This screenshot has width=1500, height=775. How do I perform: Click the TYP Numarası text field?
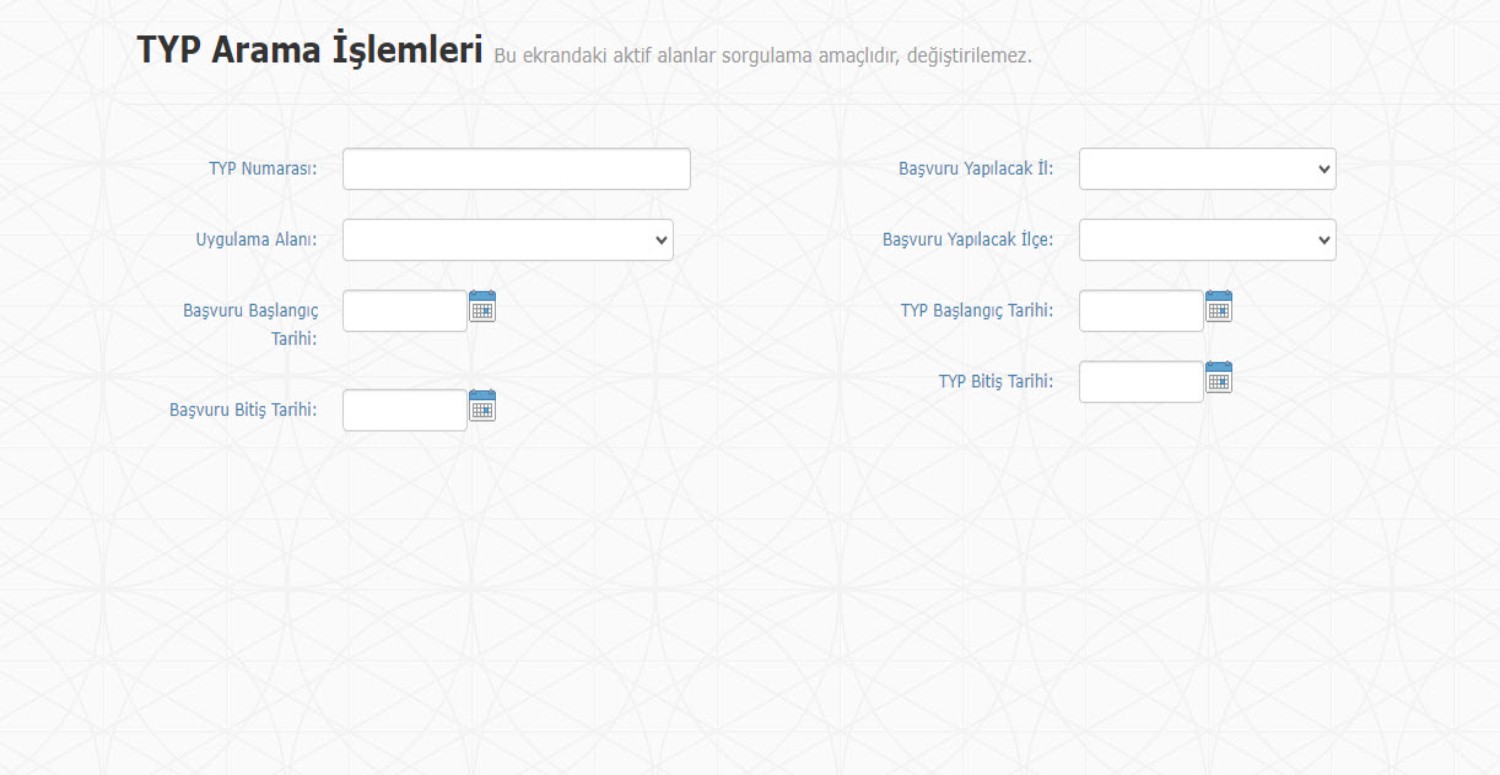(516, 169)
